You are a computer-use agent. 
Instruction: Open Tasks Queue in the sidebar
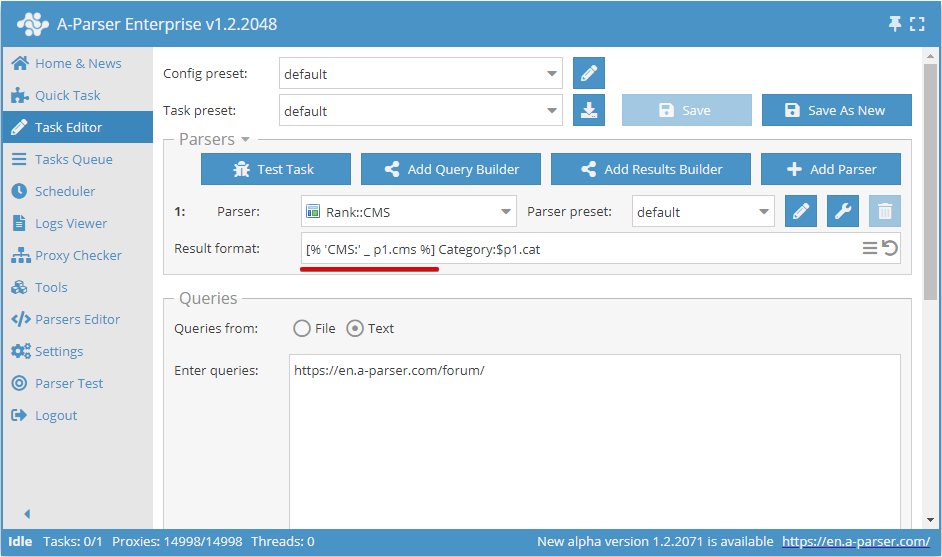point(73,159)
